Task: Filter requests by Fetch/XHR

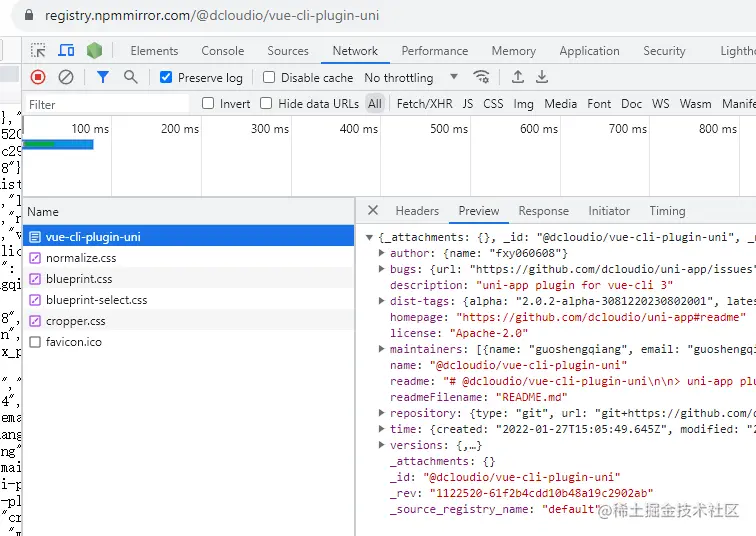Action: pyautogui.click(x=425, y=104)
